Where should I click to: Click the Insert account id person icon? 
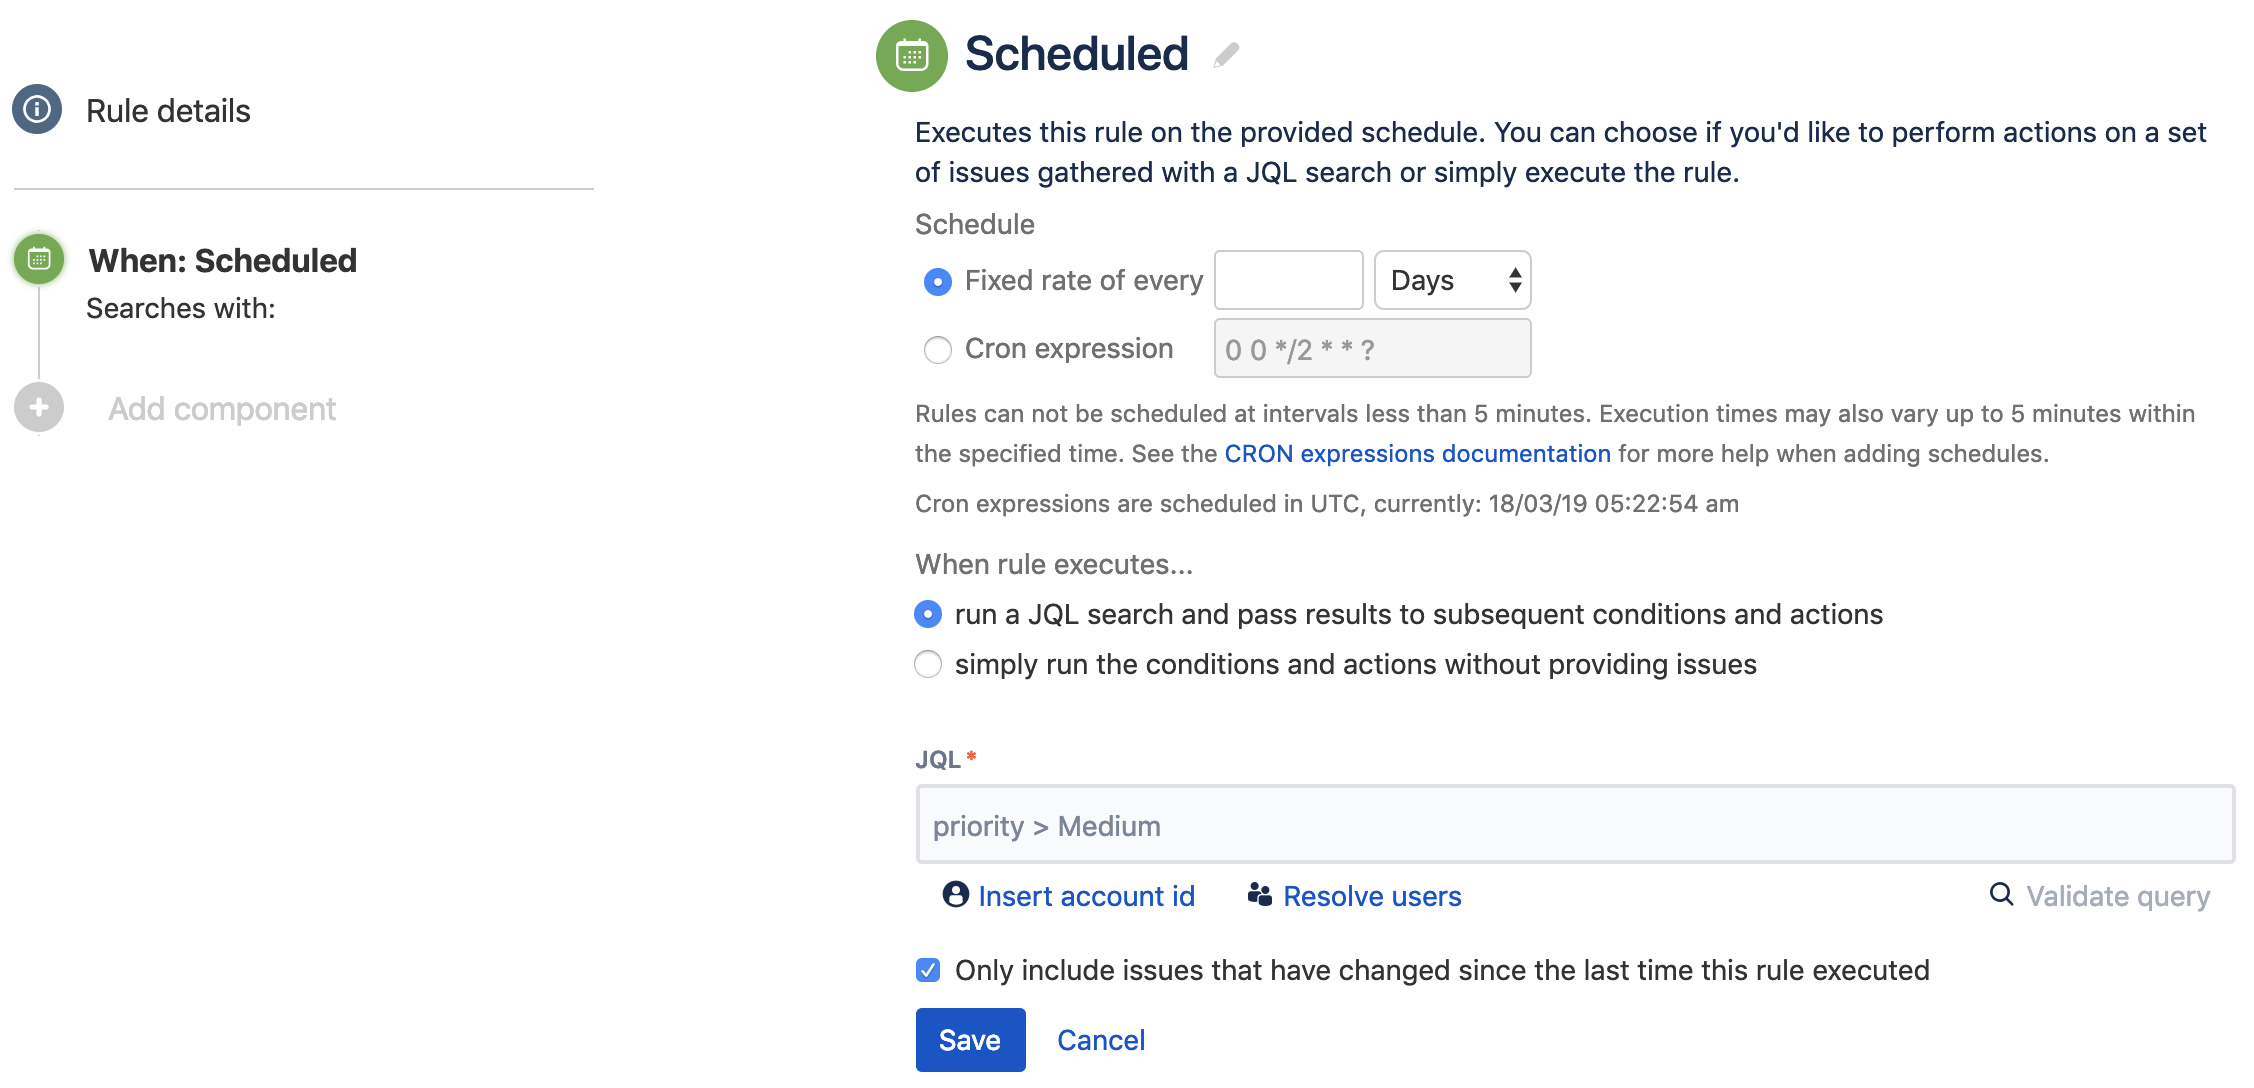(x=955, y=895)
